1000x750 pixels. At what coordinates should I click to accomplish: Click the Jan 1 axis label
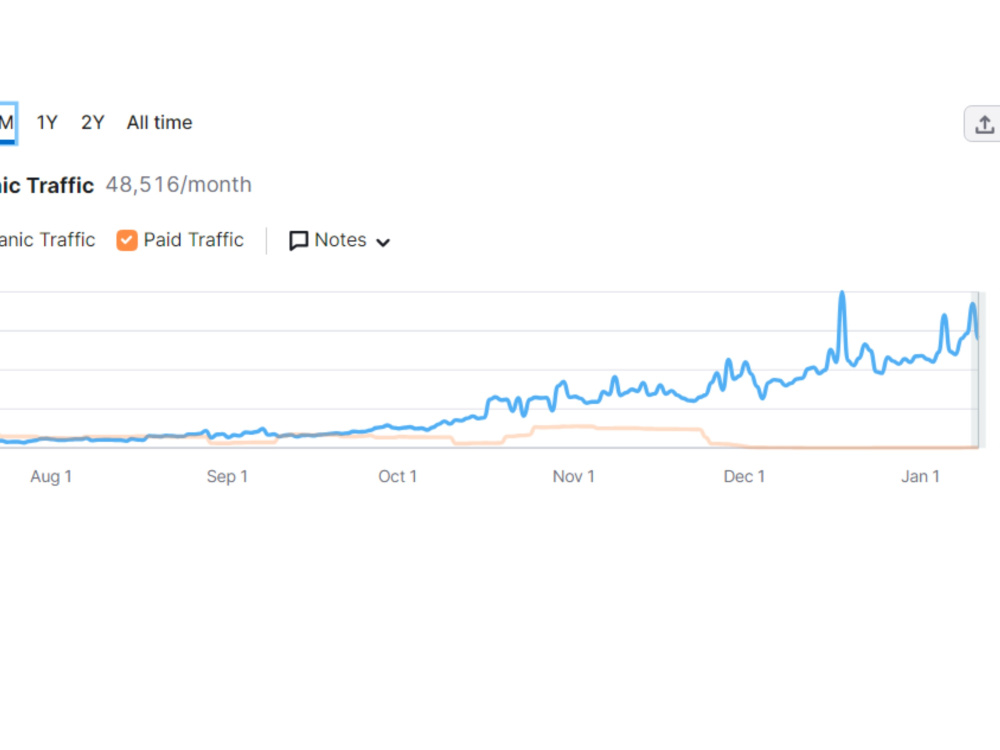(920, 476)
